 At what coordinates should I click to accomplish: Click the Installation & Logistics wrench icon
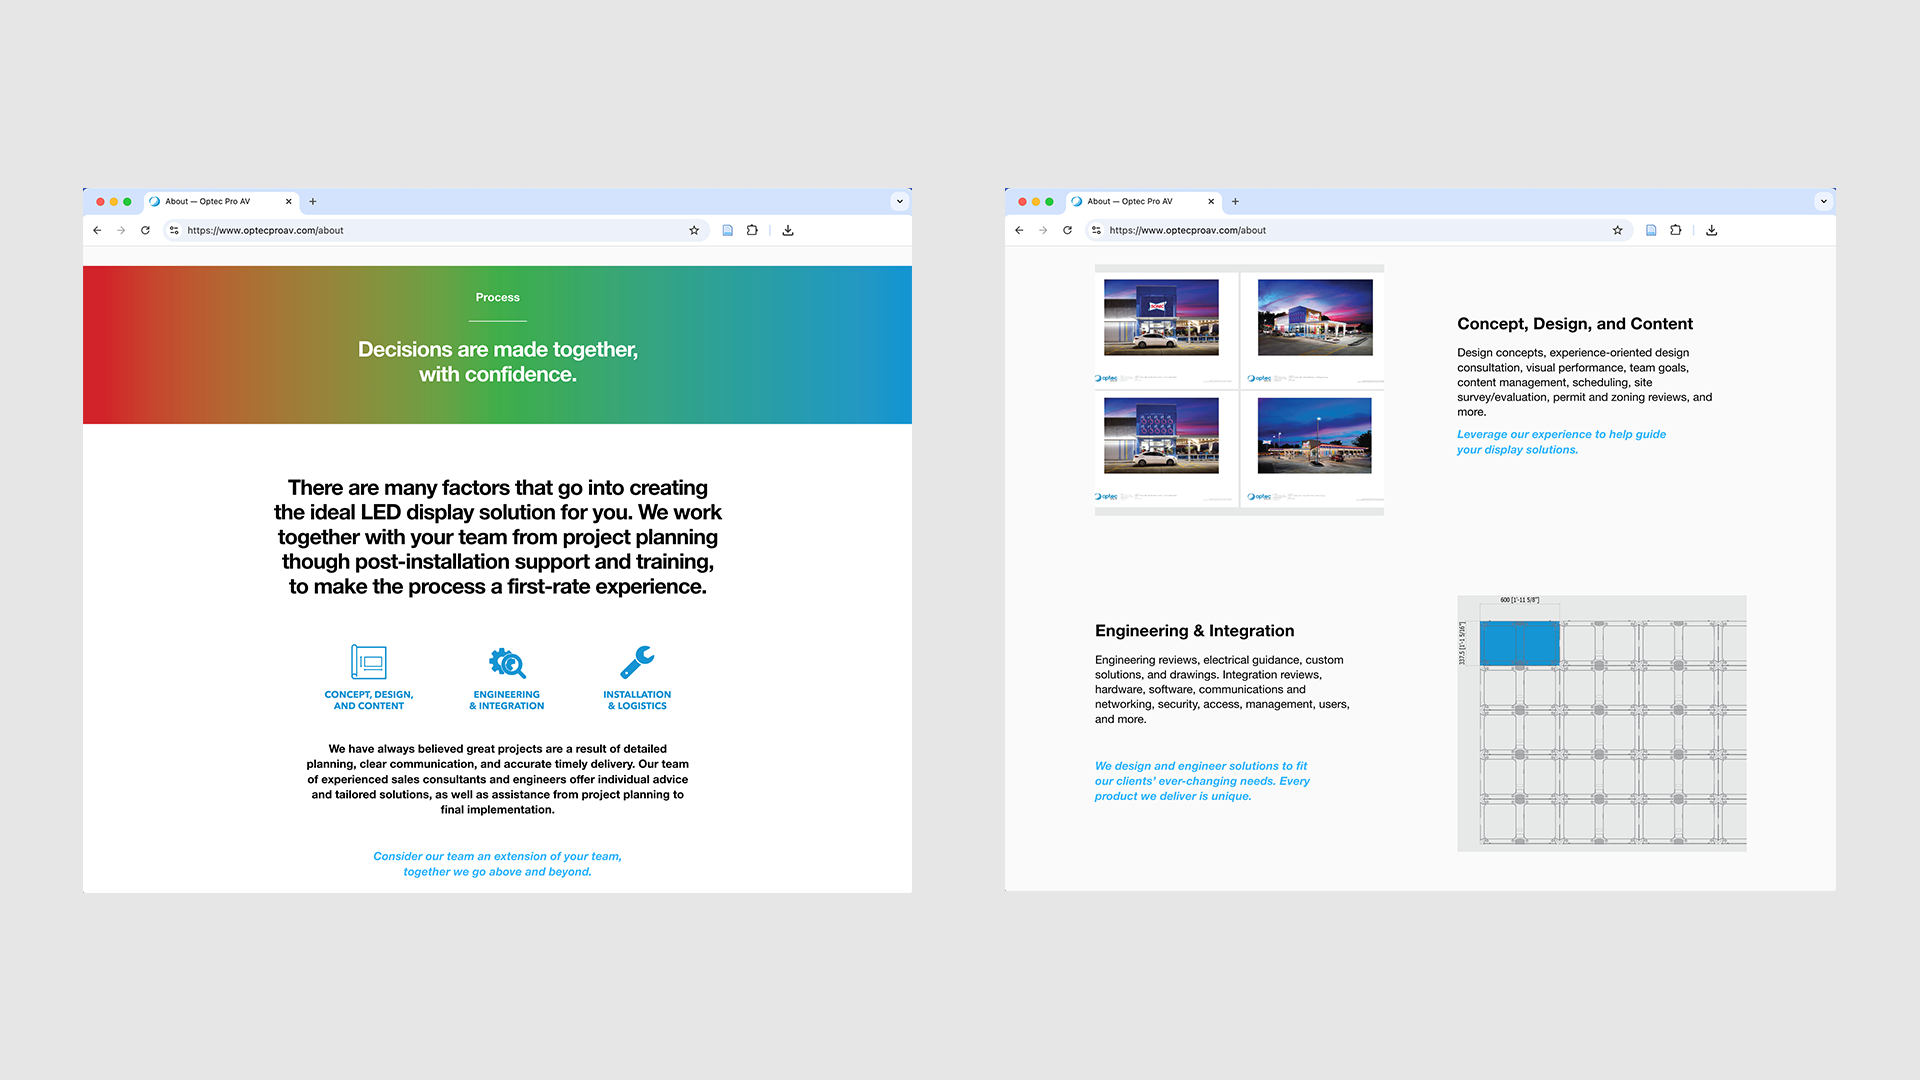(637, 662)
